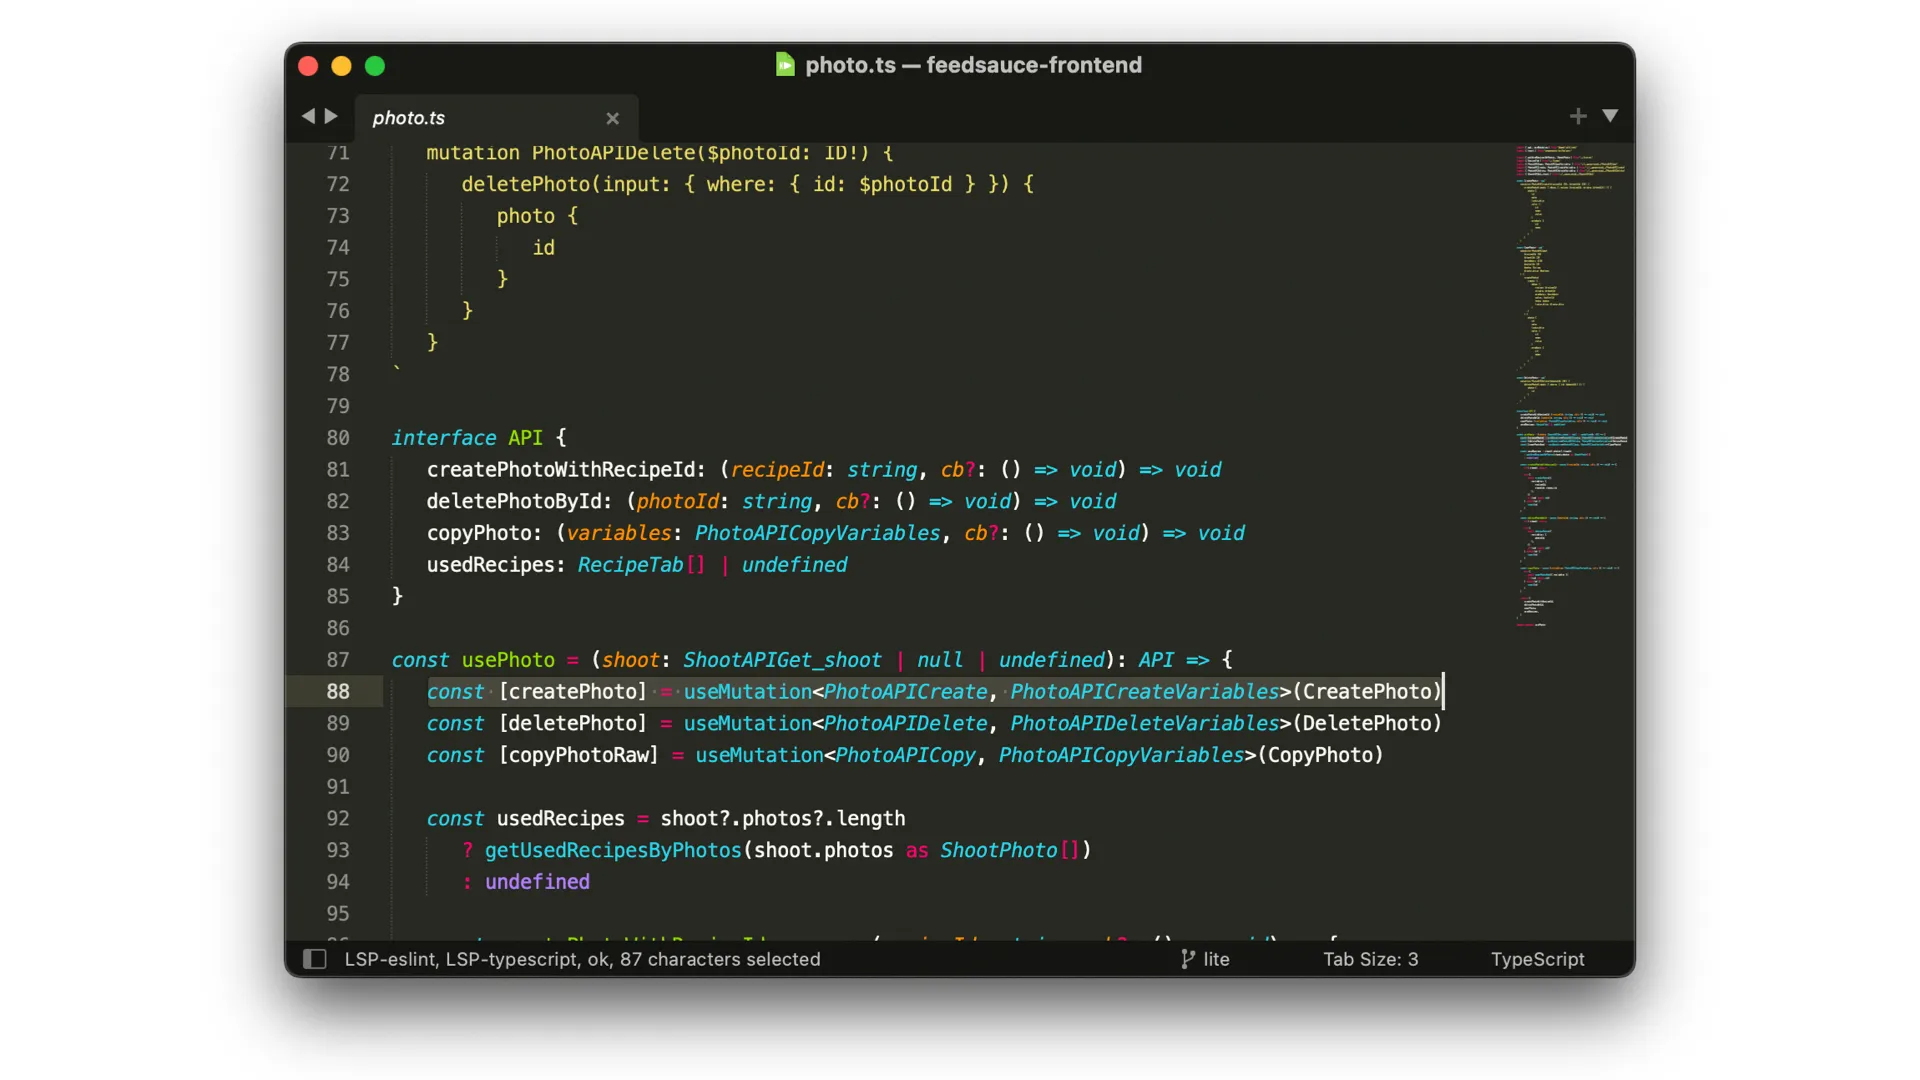1920x1080 pixels.
Task: Place cursor on 'interface API' line
Action: click(x=468, y=438)
